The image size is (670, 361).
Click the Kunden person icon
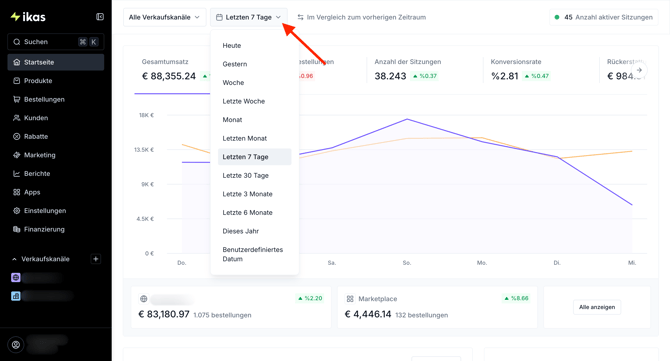[17, 118]
